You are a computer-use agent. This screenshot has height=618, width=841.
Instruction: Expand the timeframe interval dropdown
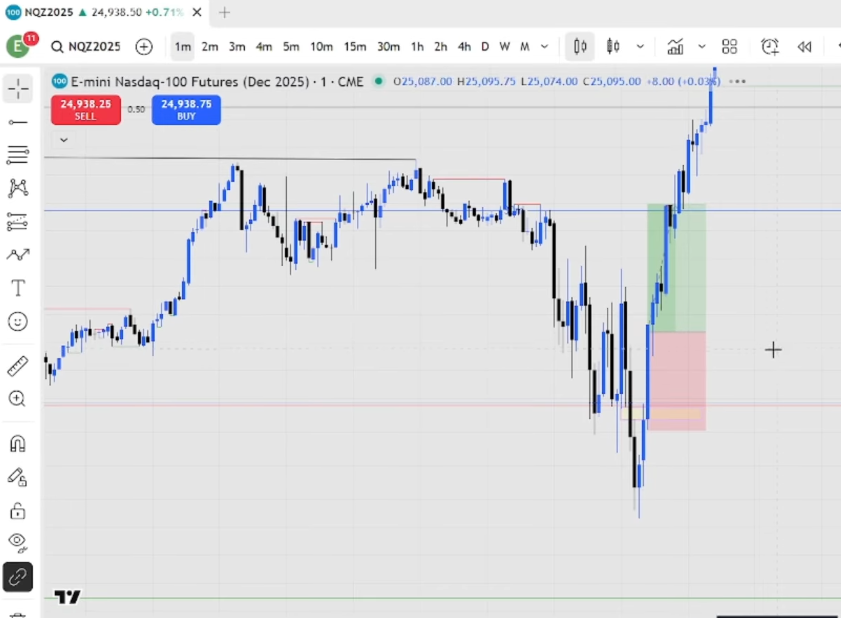544,47
